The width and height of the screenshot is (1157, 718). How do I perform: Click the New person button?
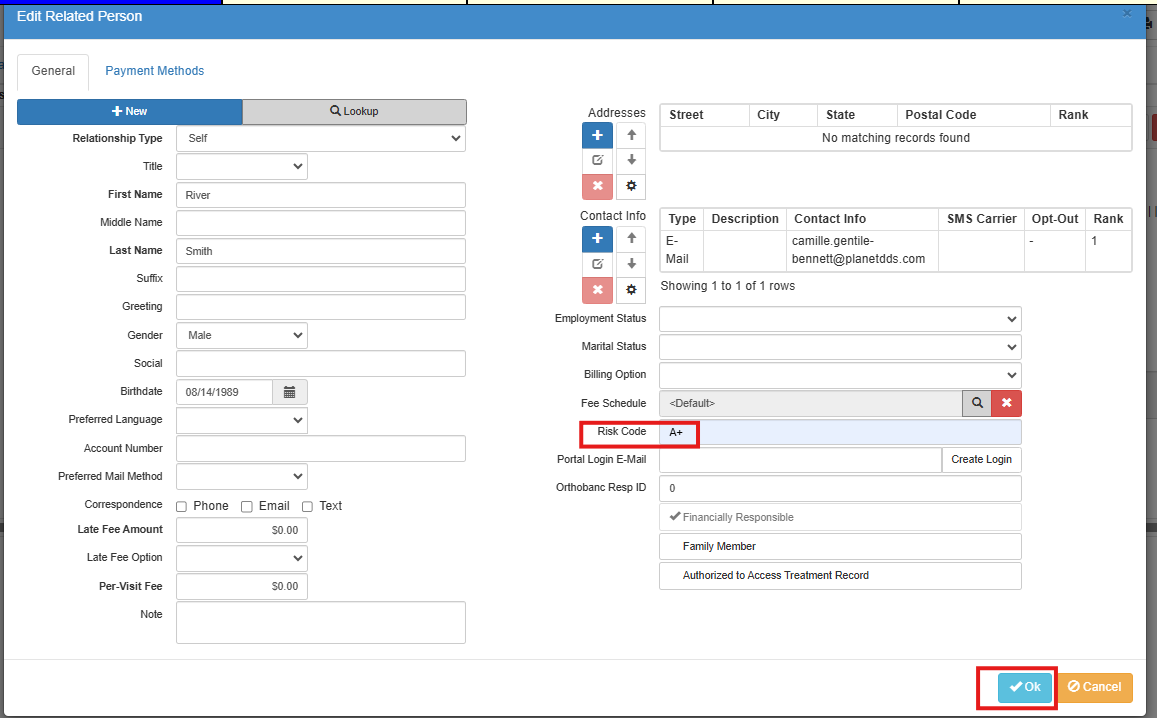click(x=130, y=111)
